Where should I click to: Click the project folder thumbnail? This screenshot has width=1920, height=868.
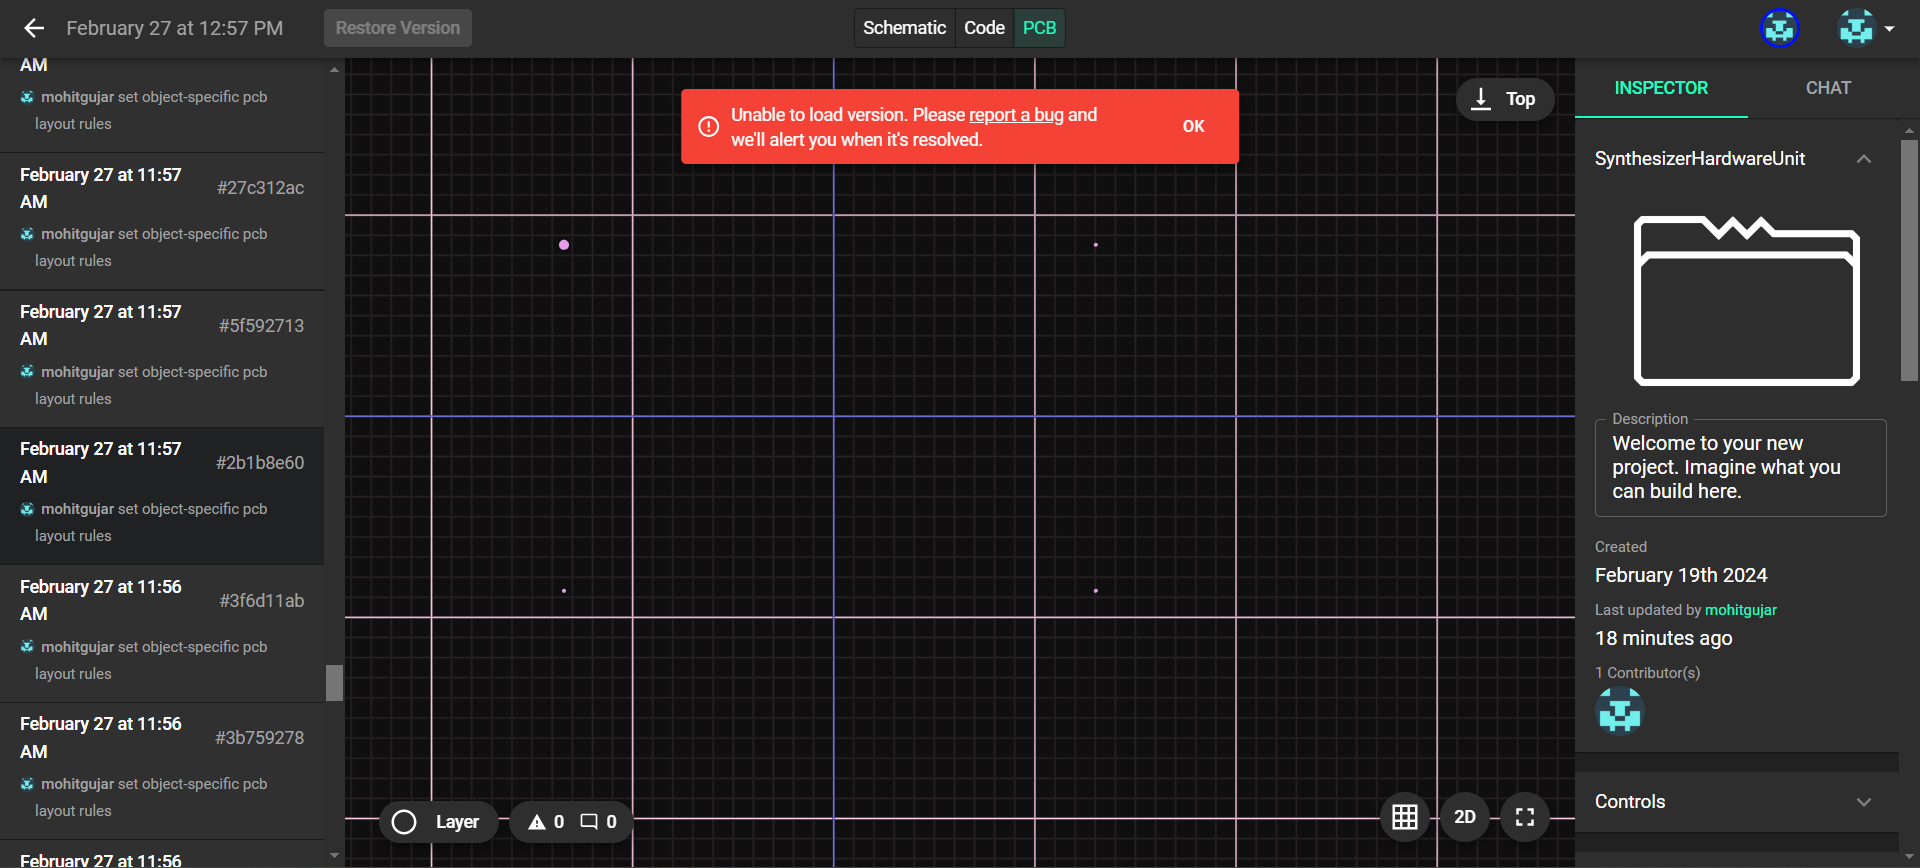point(1746,300)
